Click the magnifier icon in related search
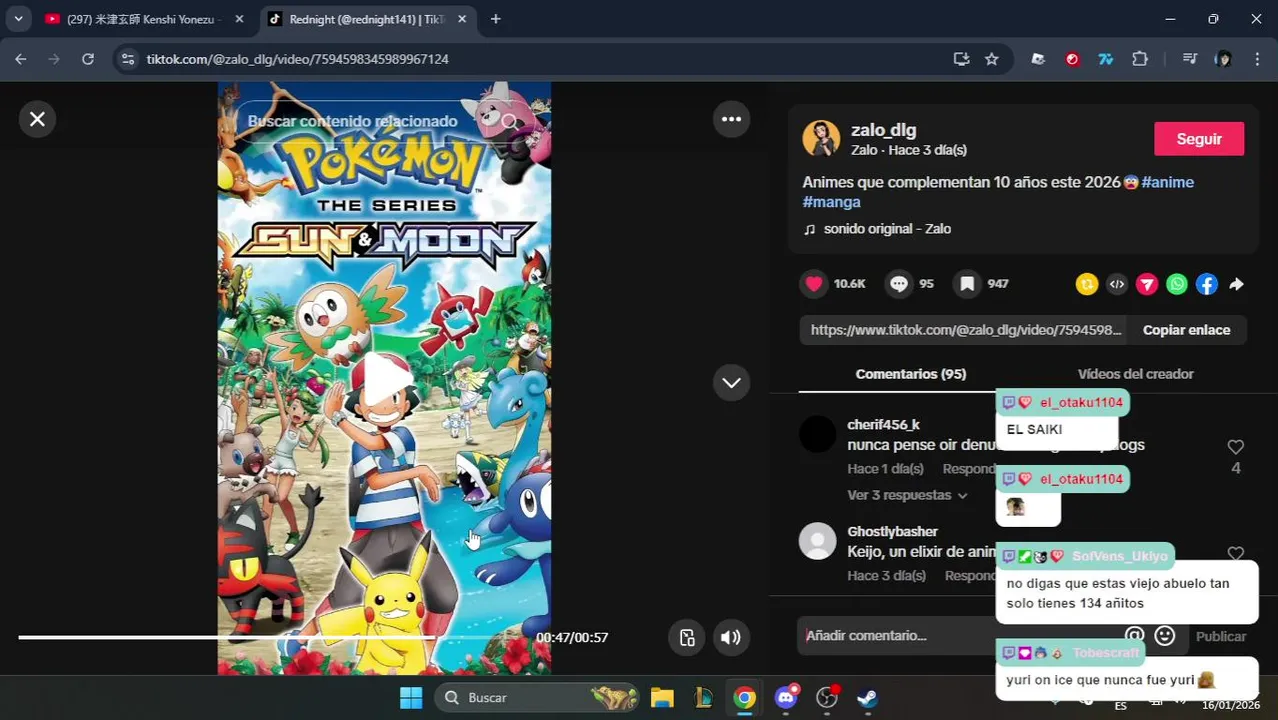Screen dimensions: 1278x720 pos(510,121)
